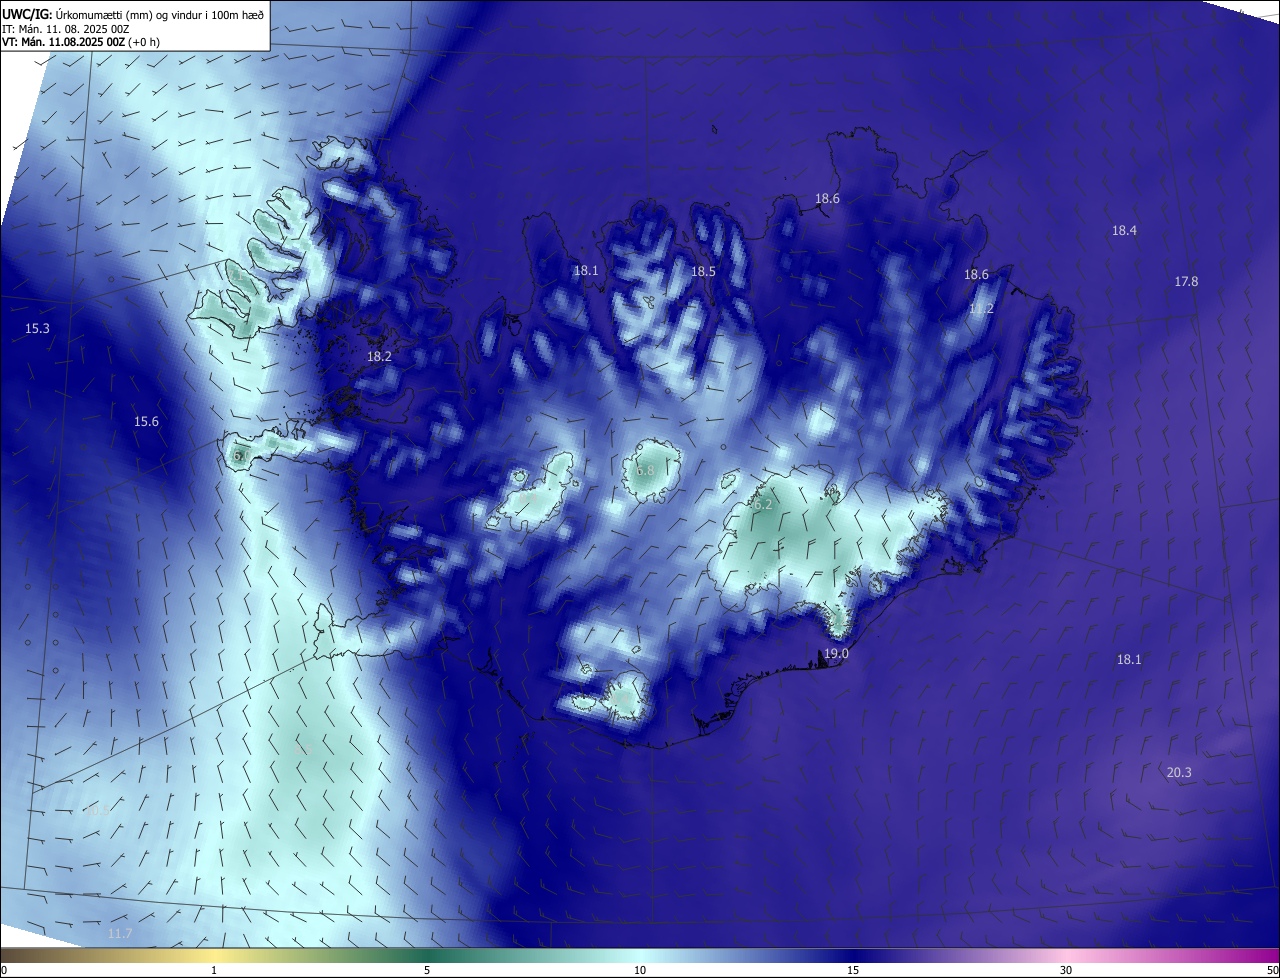This screenshot has height=978, width=1280.
Task: Click the 17.8 value label on the map
Action: 1186,282
